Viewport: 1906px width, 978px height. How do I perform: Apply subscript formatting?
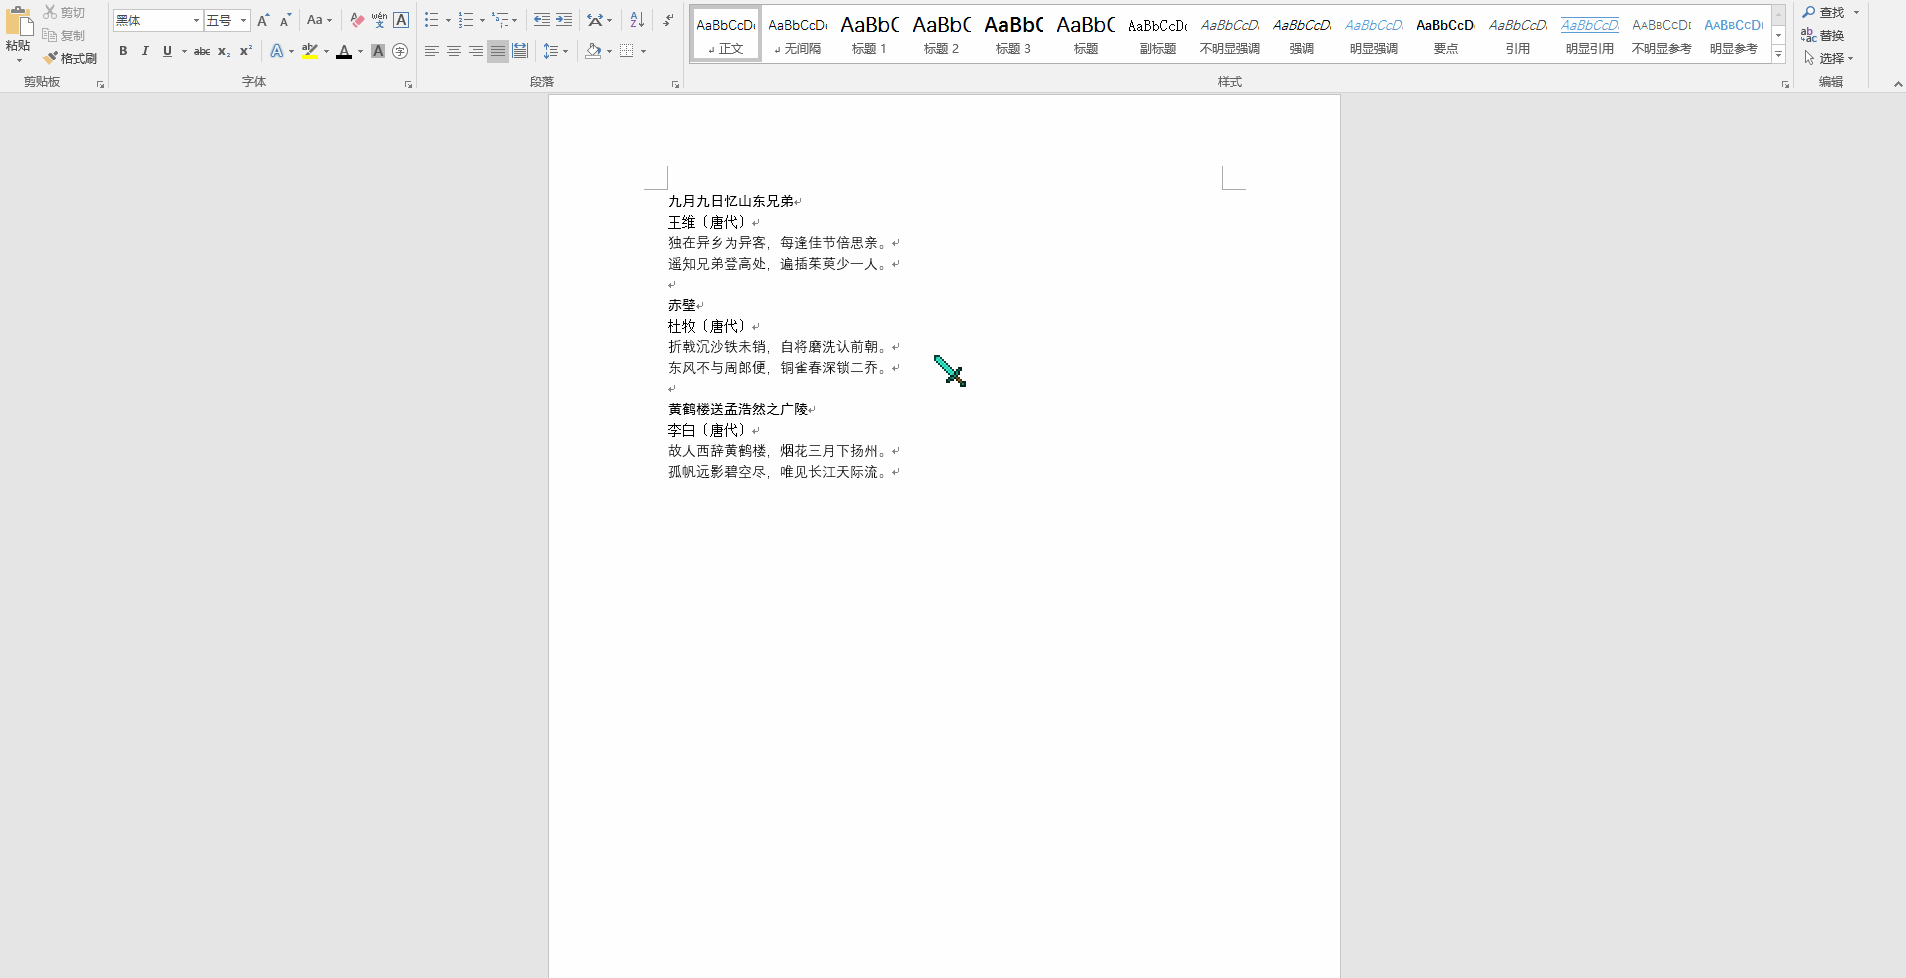pos(224,51)
